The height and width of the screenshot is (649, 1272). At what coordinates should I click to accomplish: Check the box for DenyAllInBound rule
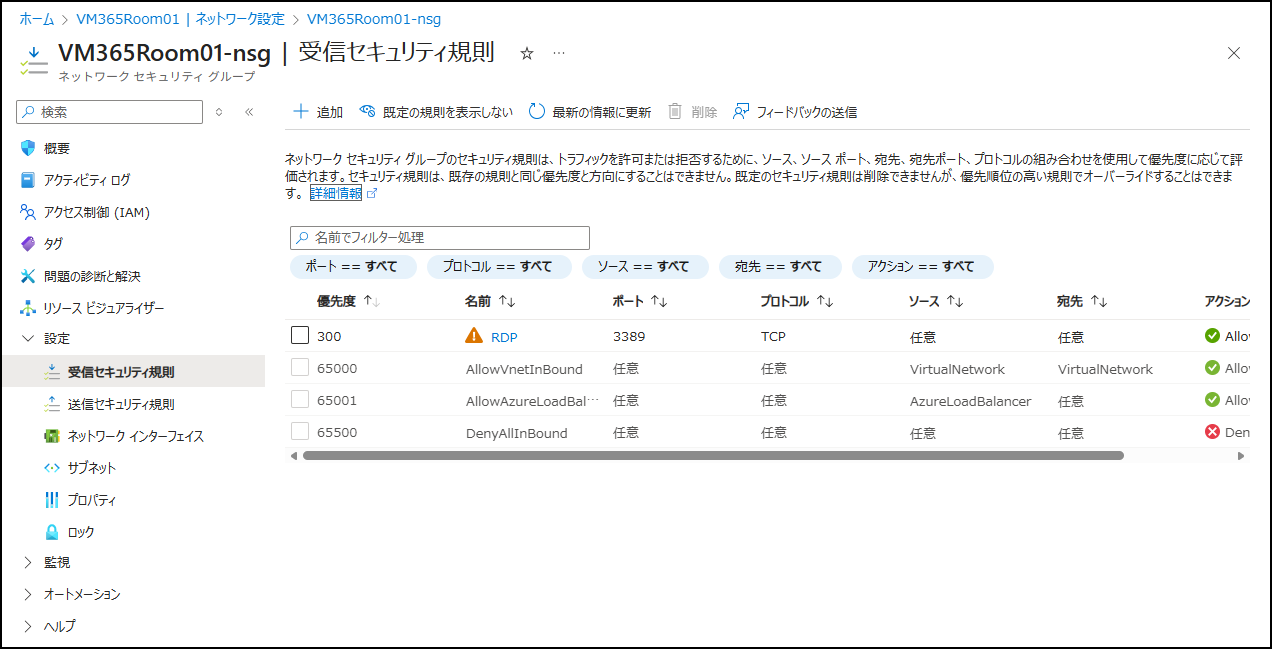coord(300,432)
